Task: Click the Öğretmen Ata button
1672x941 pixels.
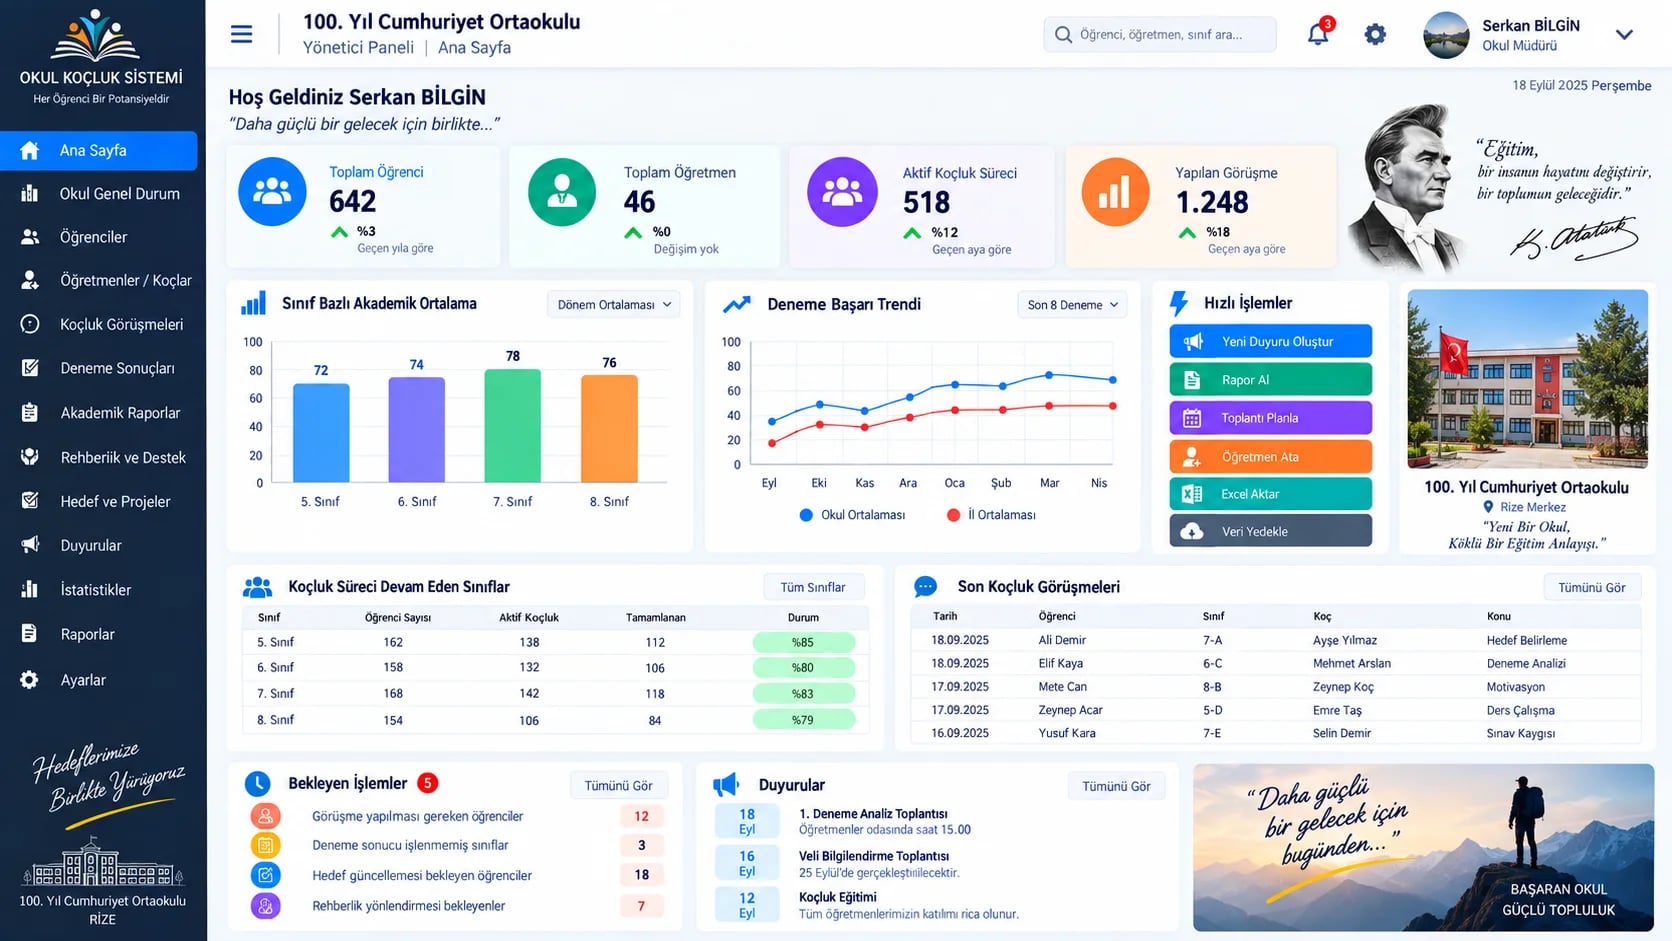Action: tap(1270, 456)
